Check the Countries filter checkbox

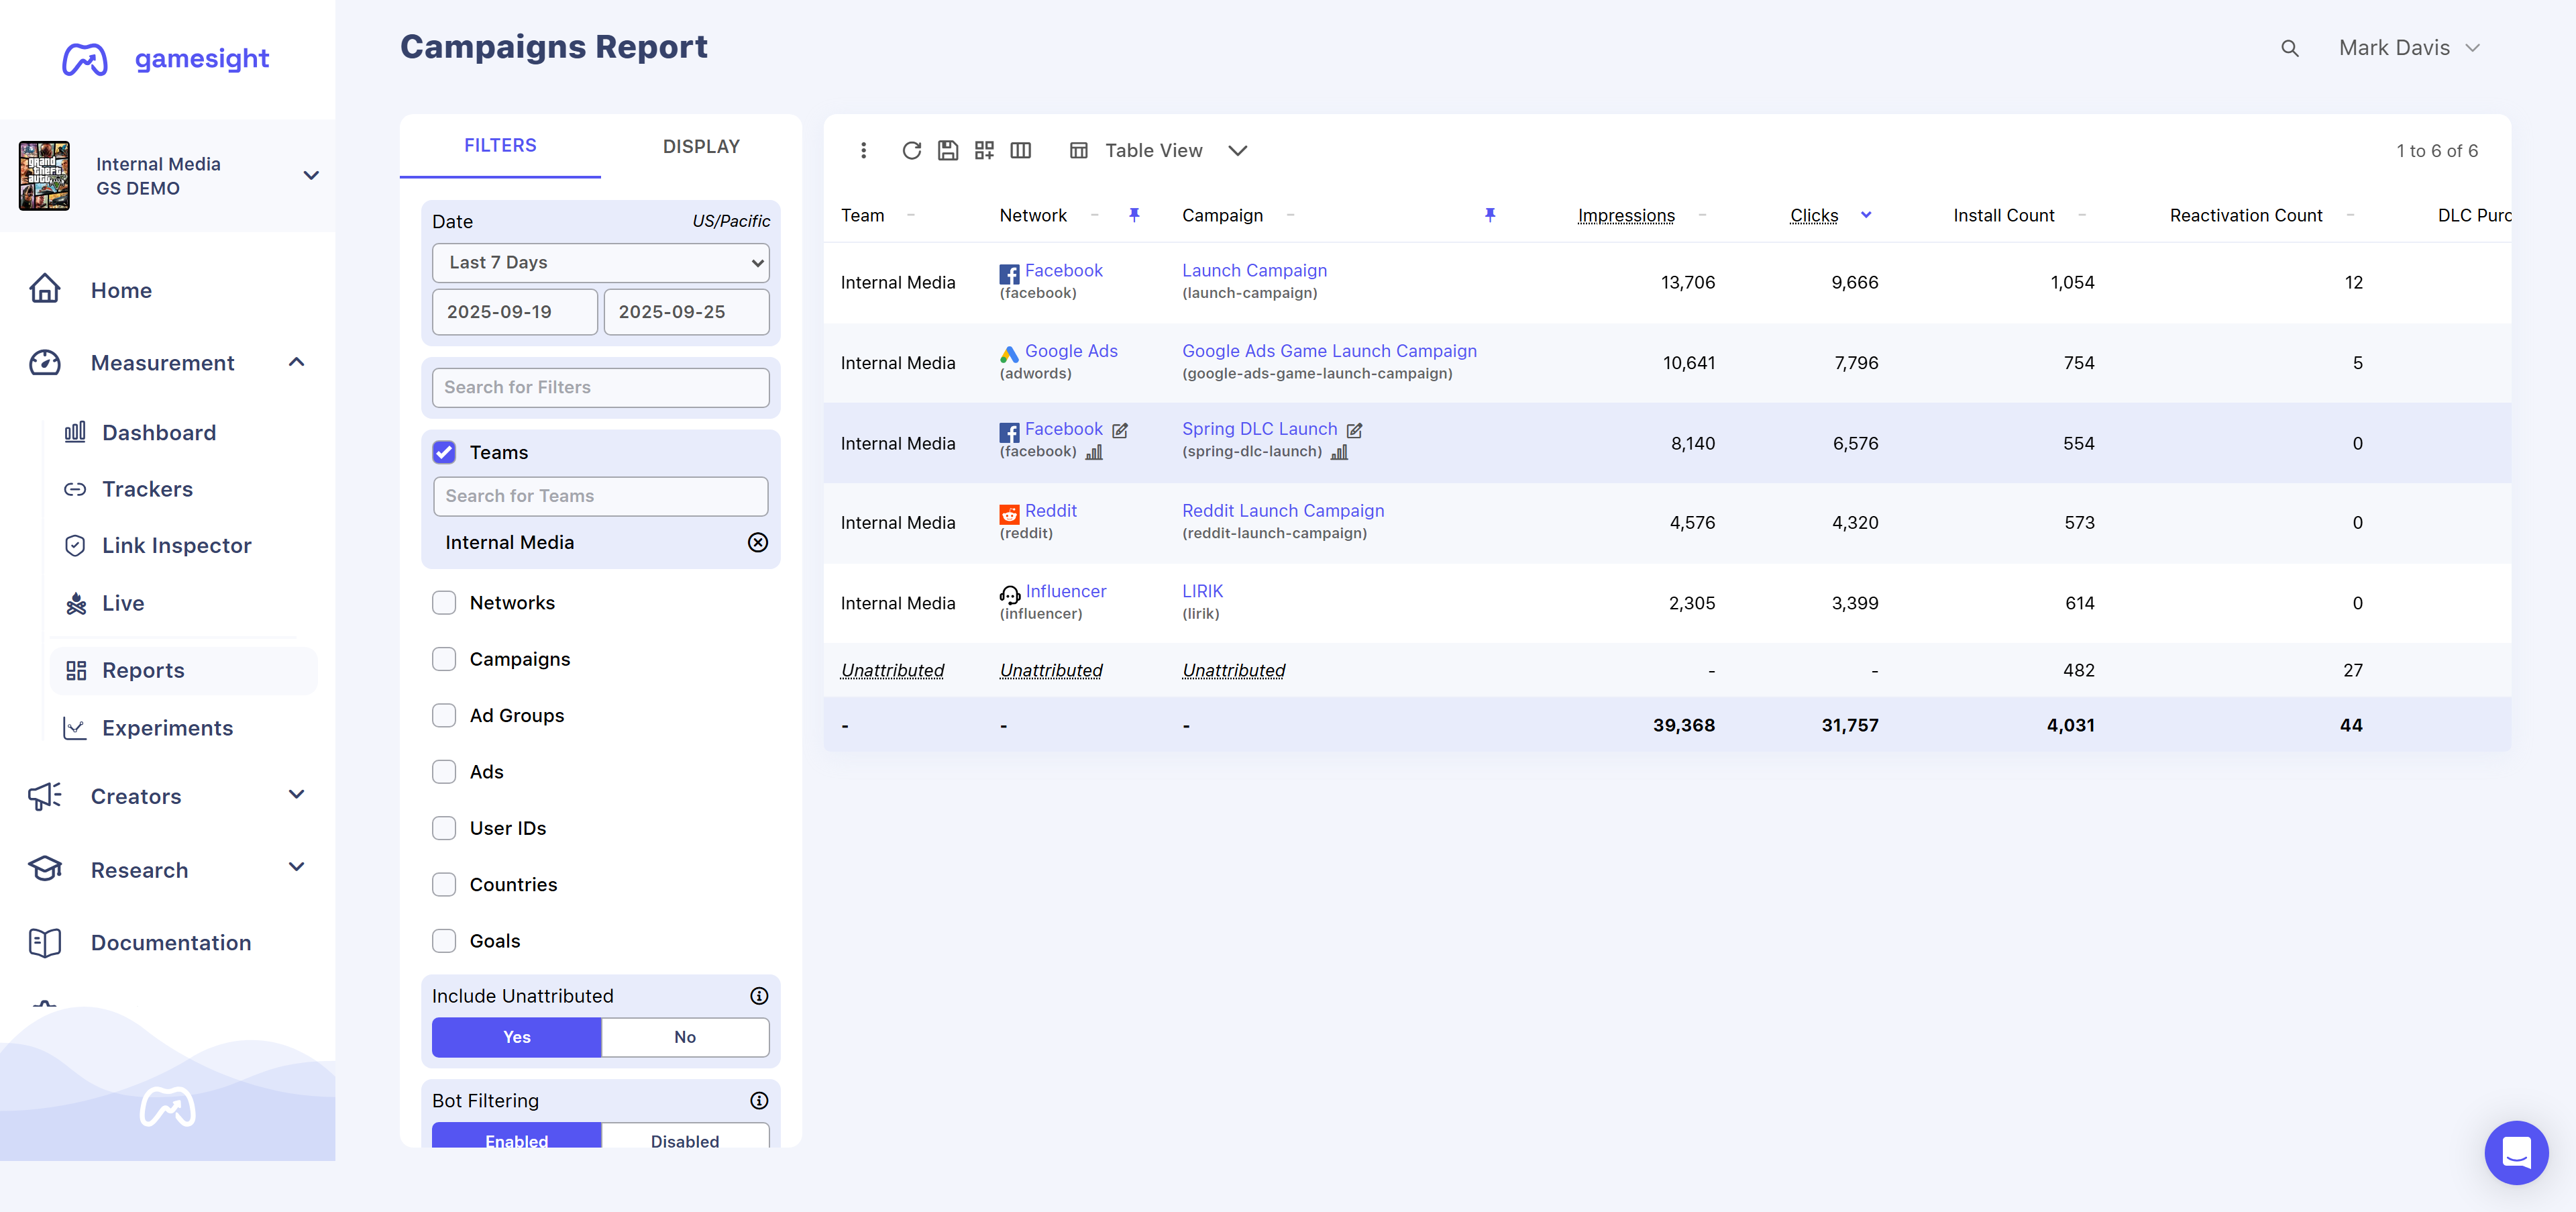click(x=444, y=884)
